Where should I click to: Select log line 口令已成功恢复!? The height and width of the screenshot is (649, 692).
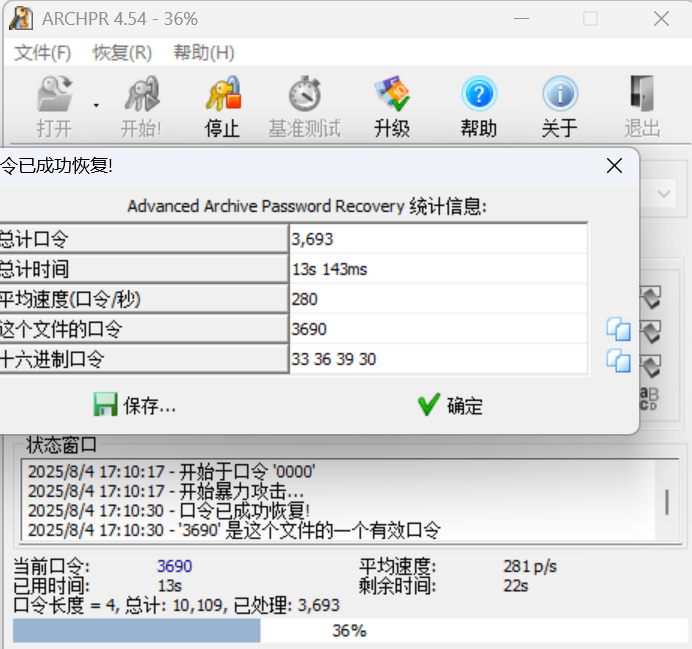[x=169, y=510]
